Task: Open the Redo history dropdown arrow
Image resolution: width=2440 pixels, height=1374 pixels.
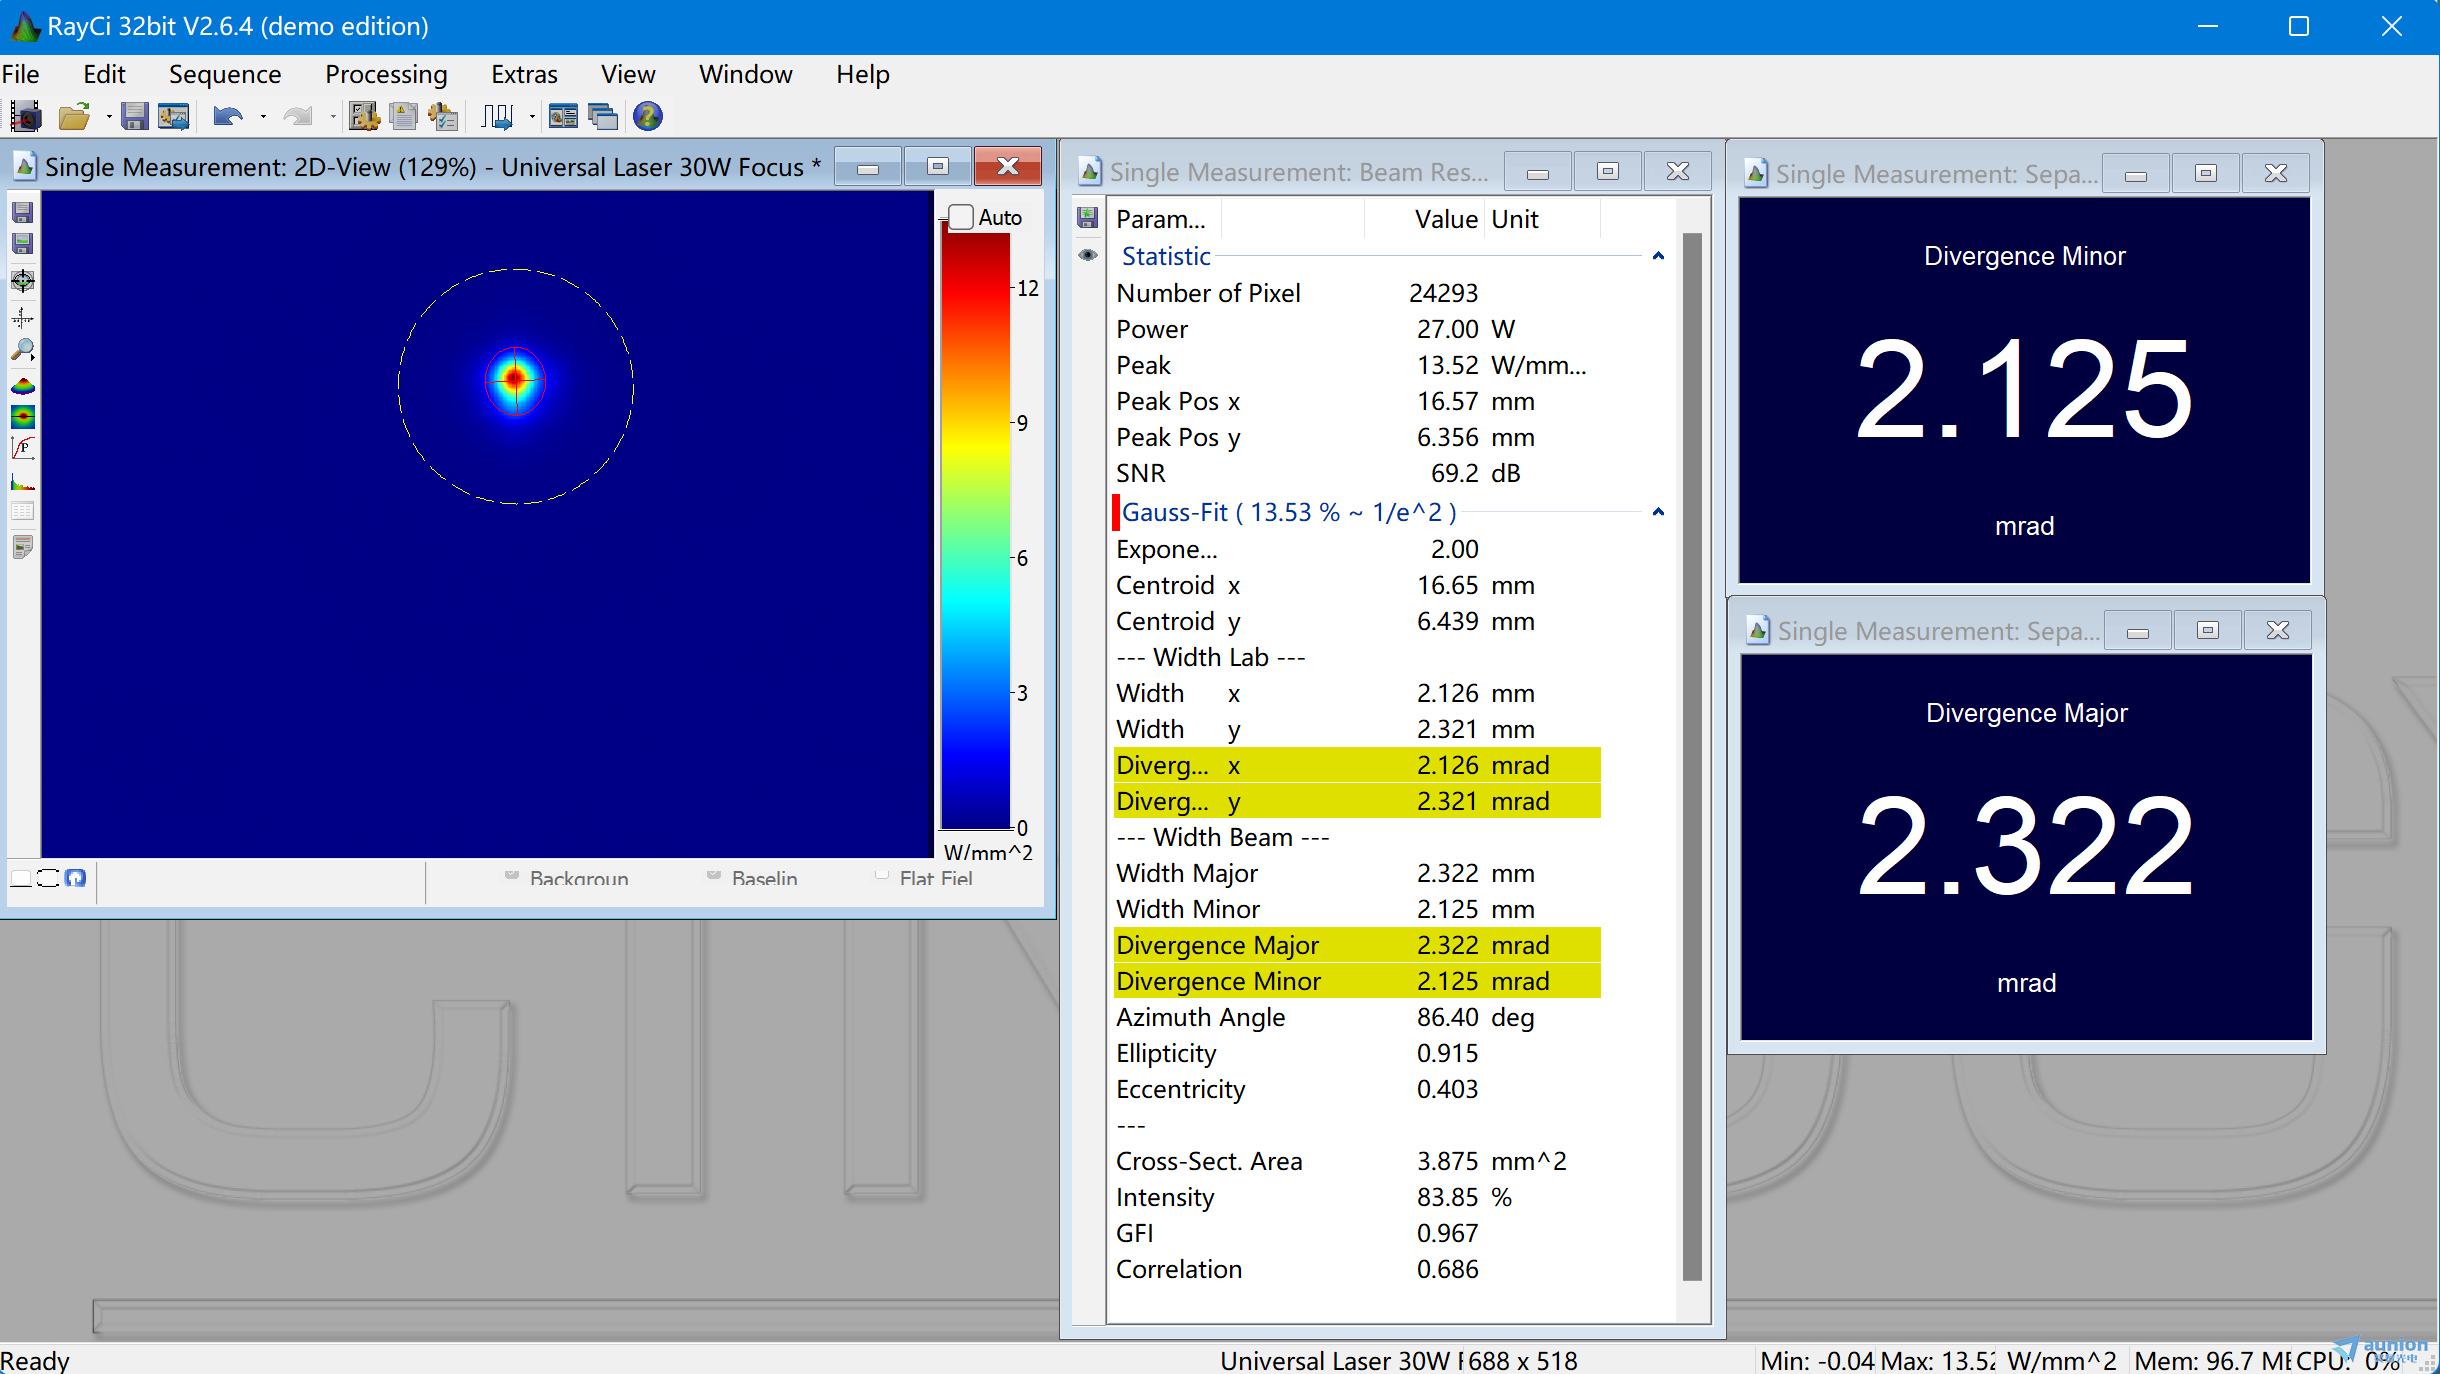Action: (332, 117)
